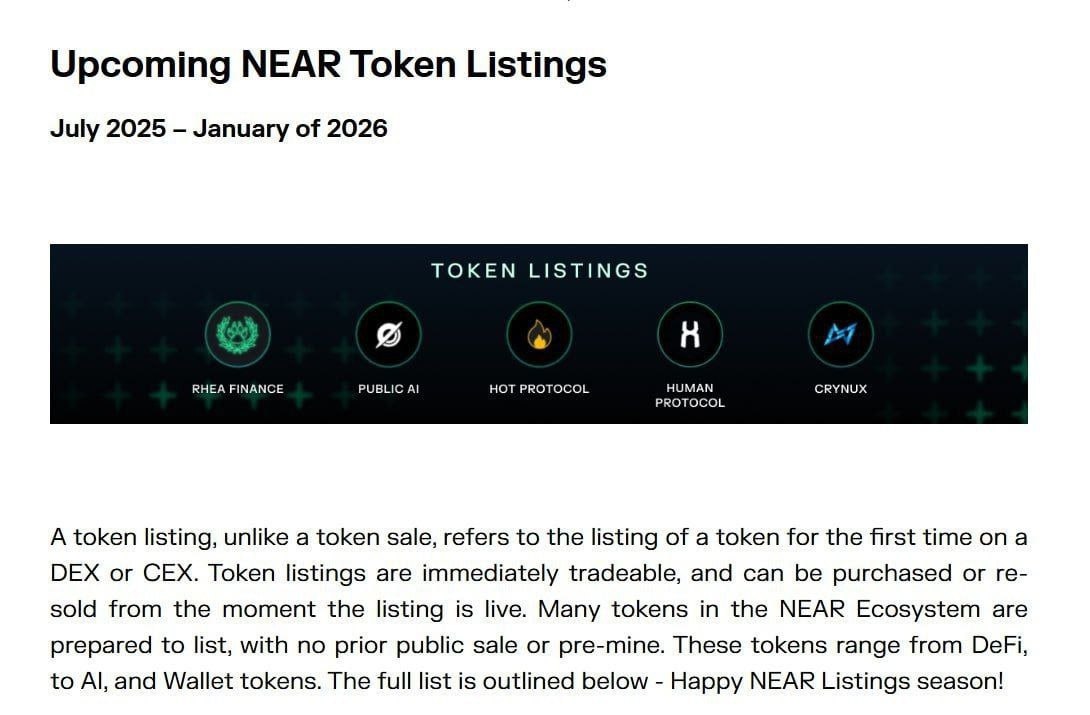The height and width of the screenshot is (715, 1090).
Task: Click the Upcoming NEAR Token Listings heading
Action: click(328, 65)
